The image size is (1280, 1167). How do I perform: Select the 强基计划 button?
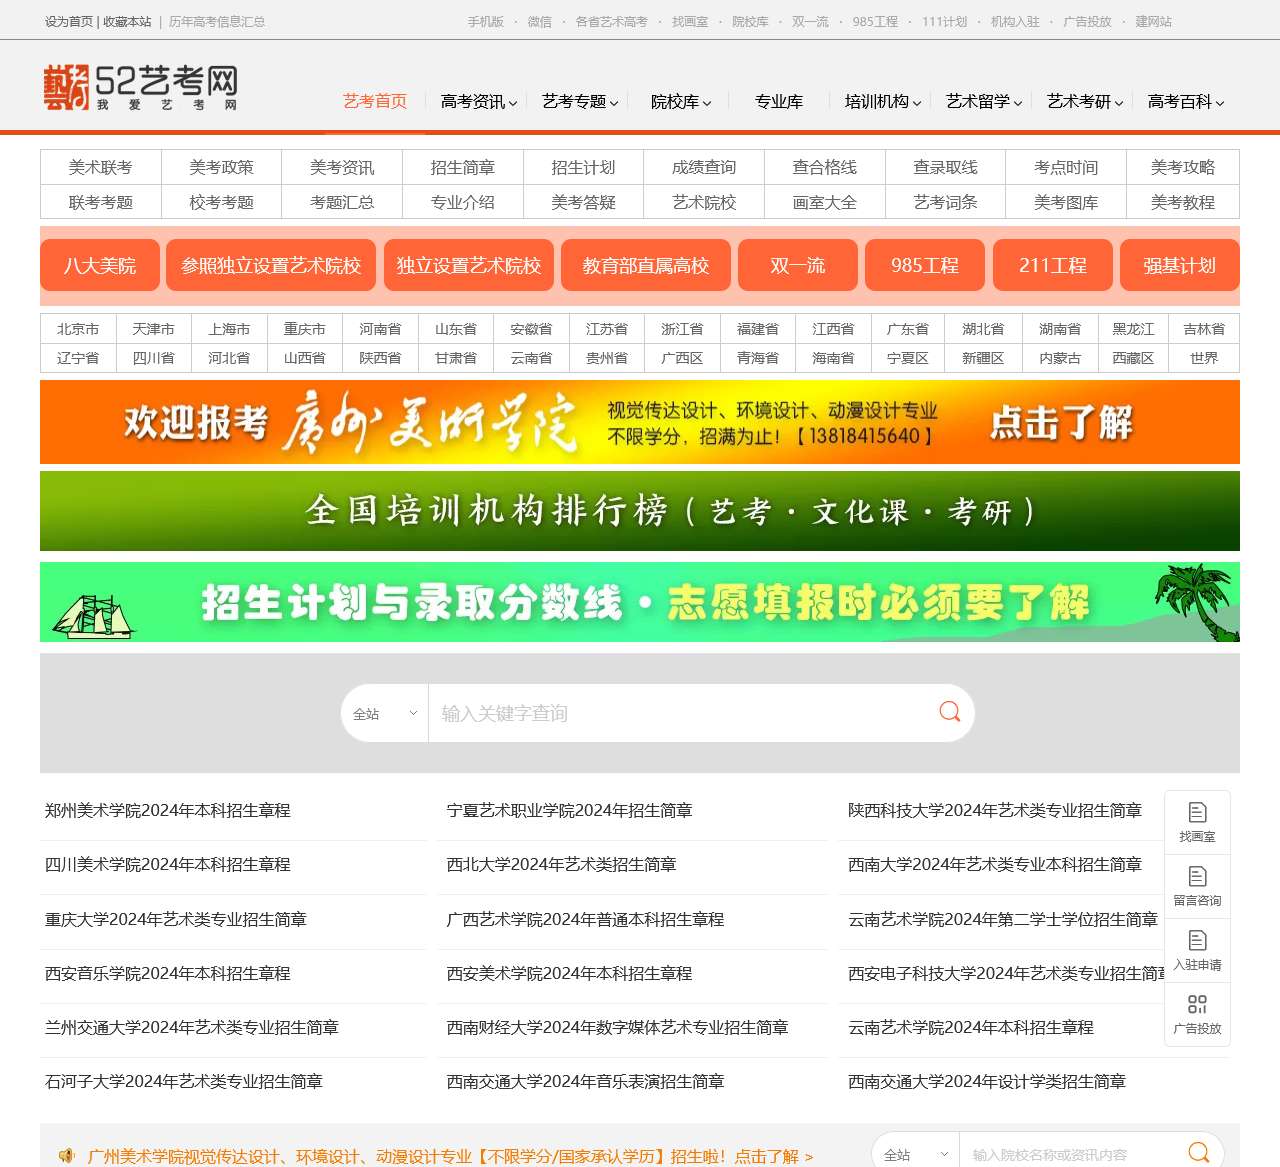[x=1179, y=266]
